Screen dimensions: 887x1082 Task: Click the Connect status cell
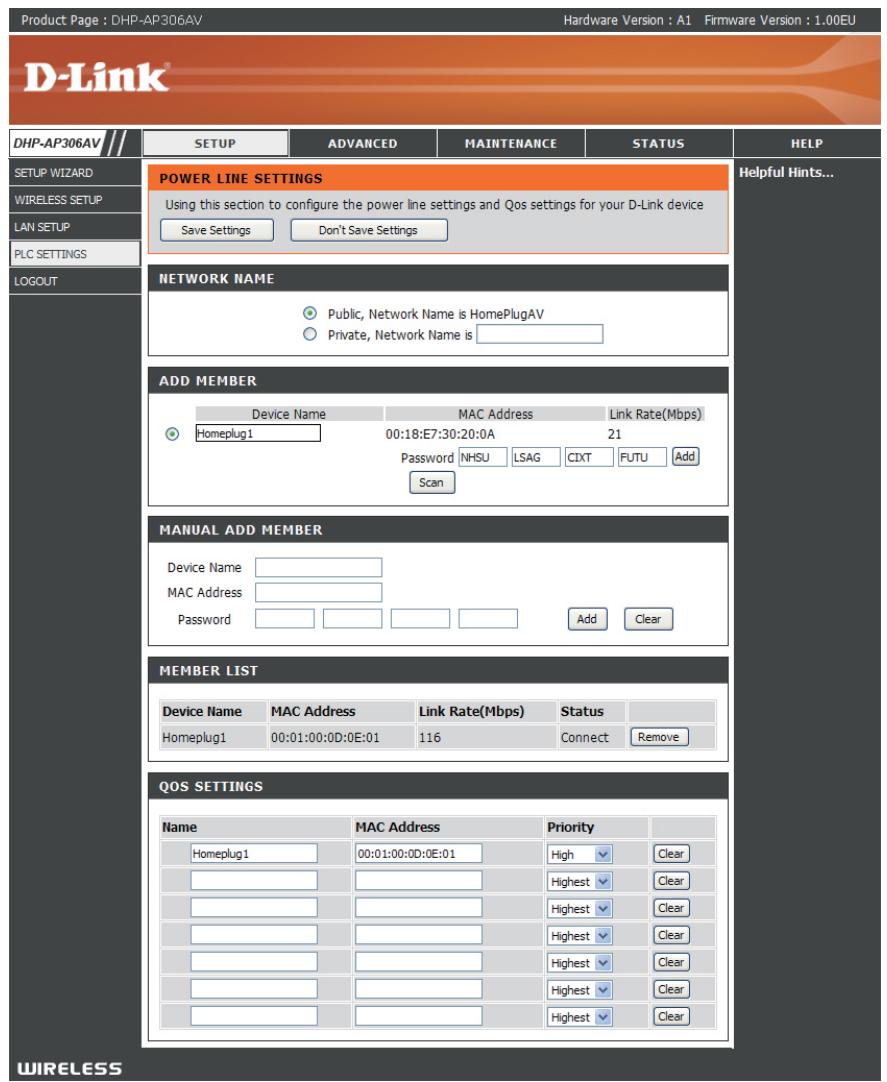tap(592, 737)
